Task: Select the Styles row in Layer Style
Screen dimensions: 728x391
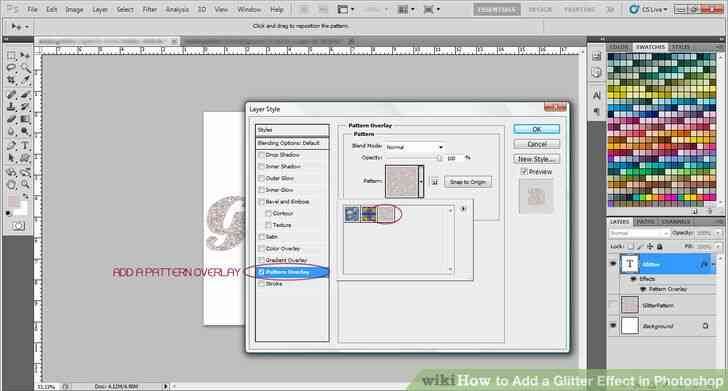Action: pyautogui.click(x=292, y=130)
